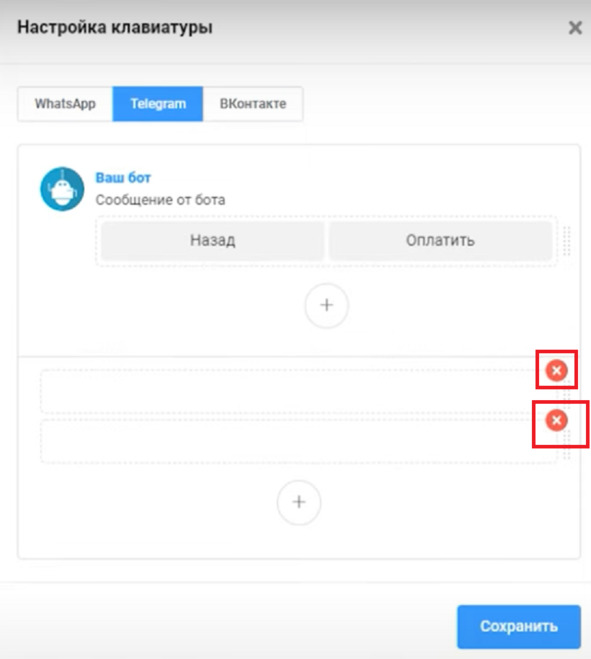Select the Назад keyboard button
Image resolution: width=591 pixels, height=659 pixels.
pos(213,240)
